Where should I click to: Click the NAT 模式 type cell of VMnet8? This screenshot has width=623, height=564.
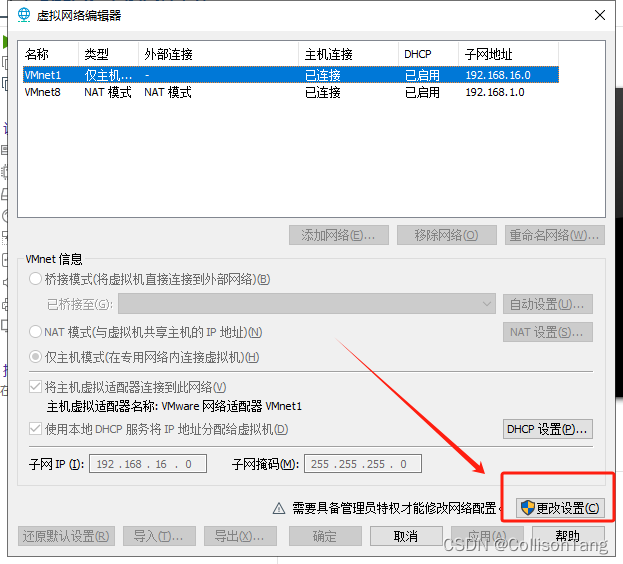pos(108,92)
